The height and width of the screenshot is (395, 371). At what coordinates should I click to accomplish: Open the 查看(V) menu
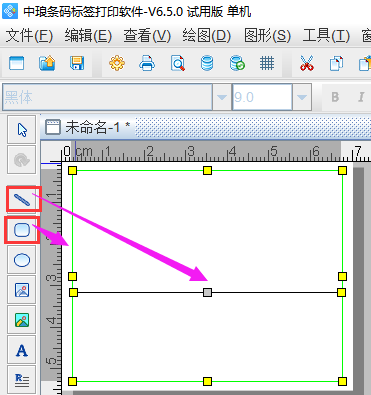click(147, 35)
